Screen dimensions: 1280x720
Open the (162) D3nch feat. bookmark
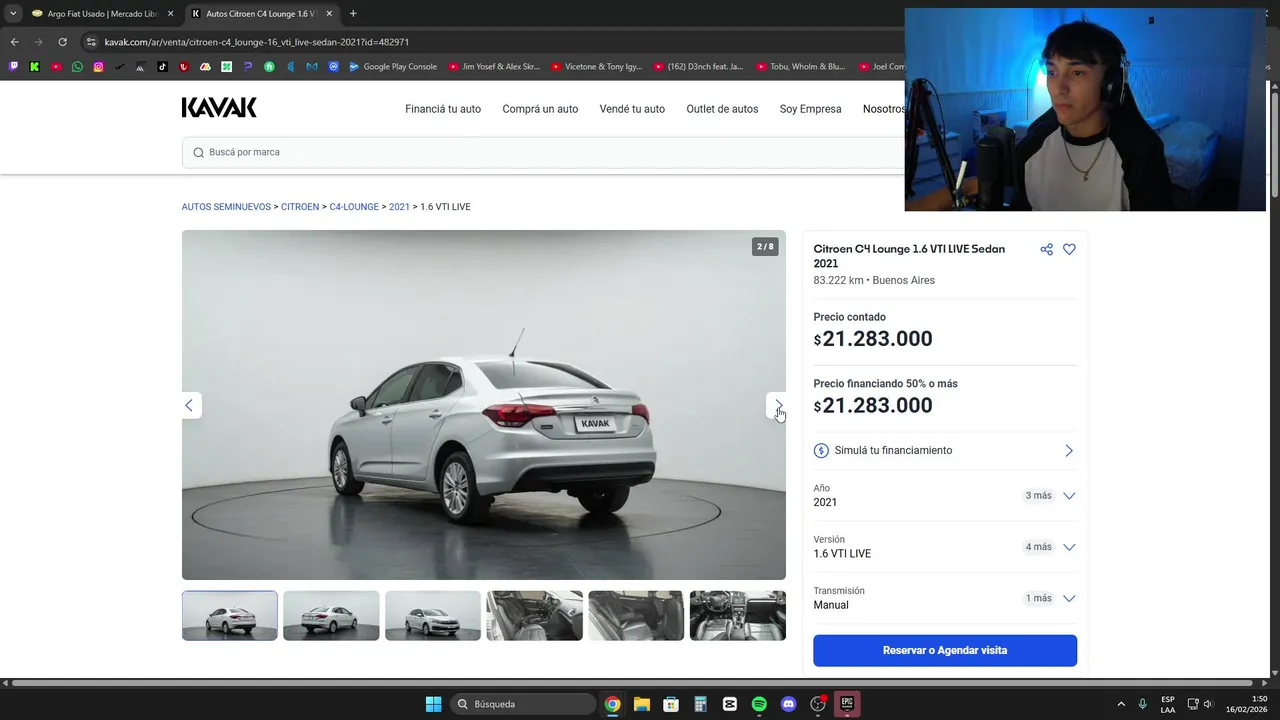(698, 67)
